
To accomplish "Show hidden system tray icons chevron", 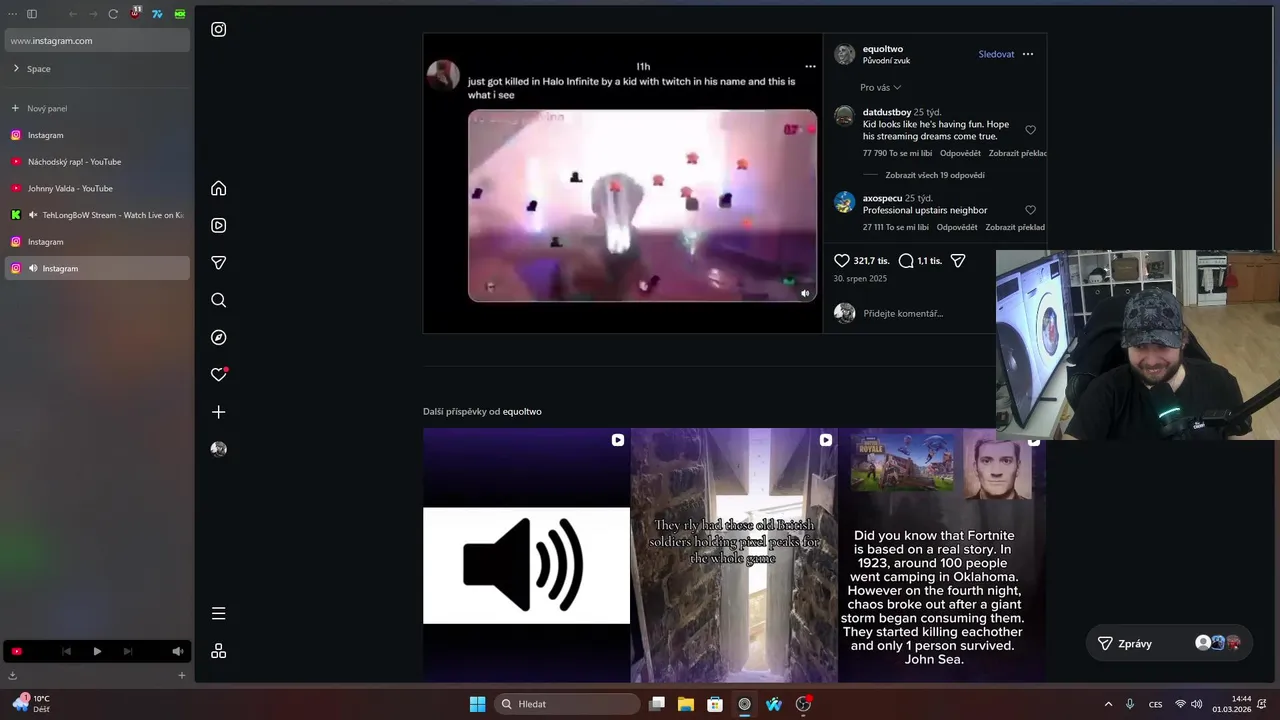I will coord(1108,704).
